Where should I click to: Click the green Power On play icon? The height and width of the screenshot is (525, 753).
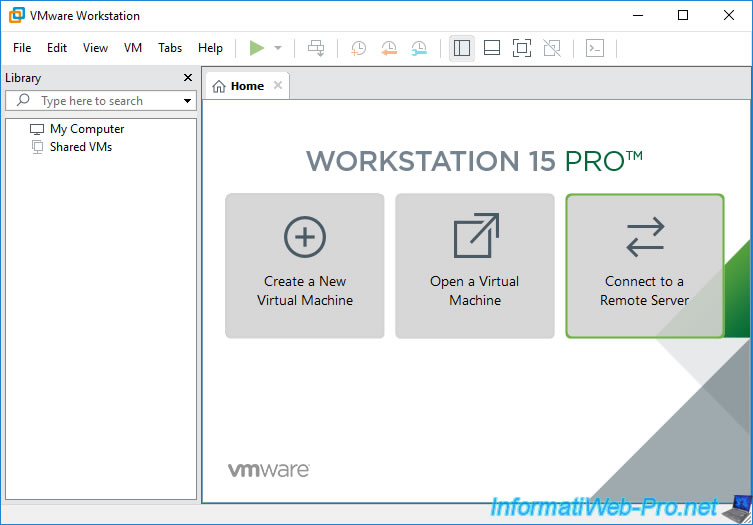coord(257,48)
